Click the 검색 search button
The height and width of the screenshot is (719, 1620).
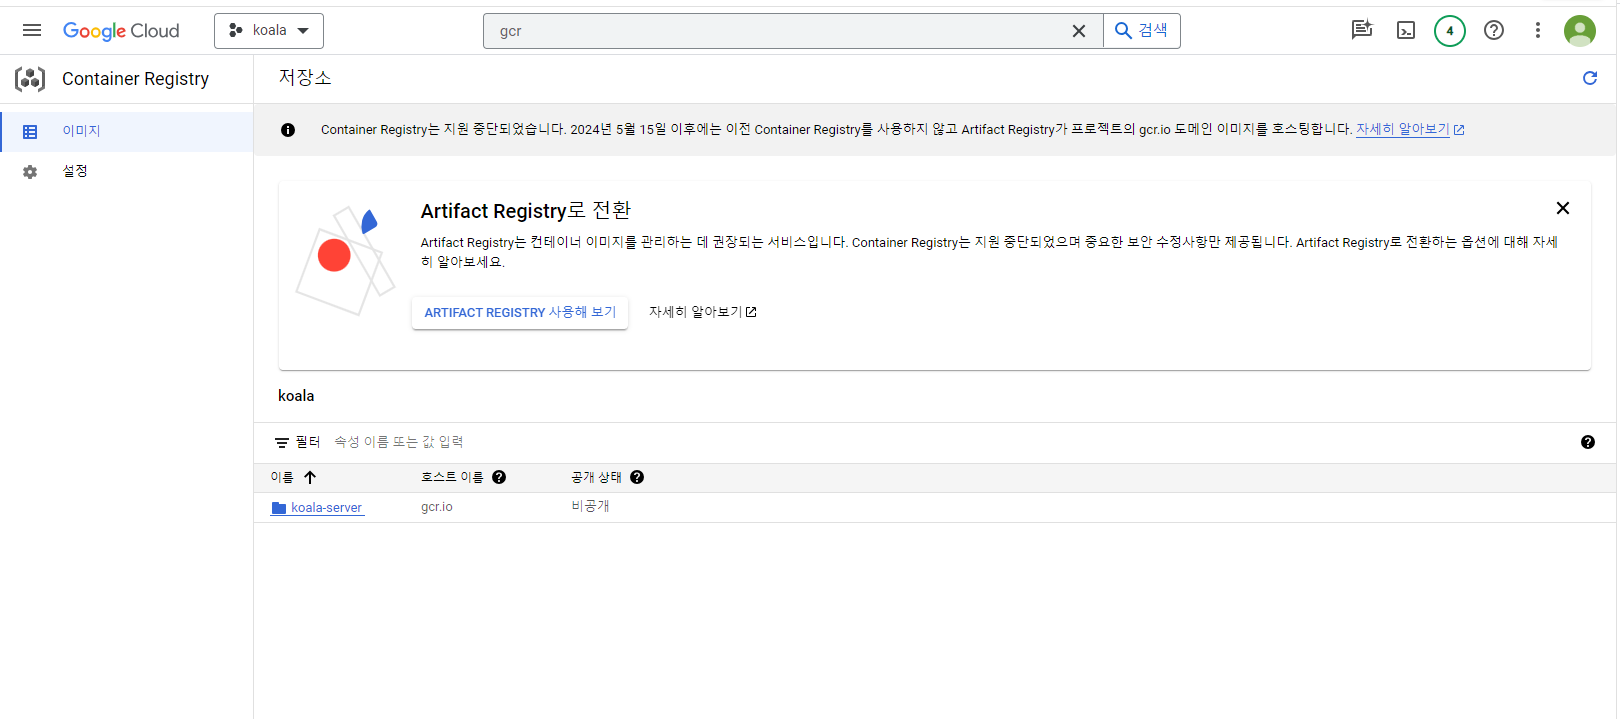point(1142,31)
